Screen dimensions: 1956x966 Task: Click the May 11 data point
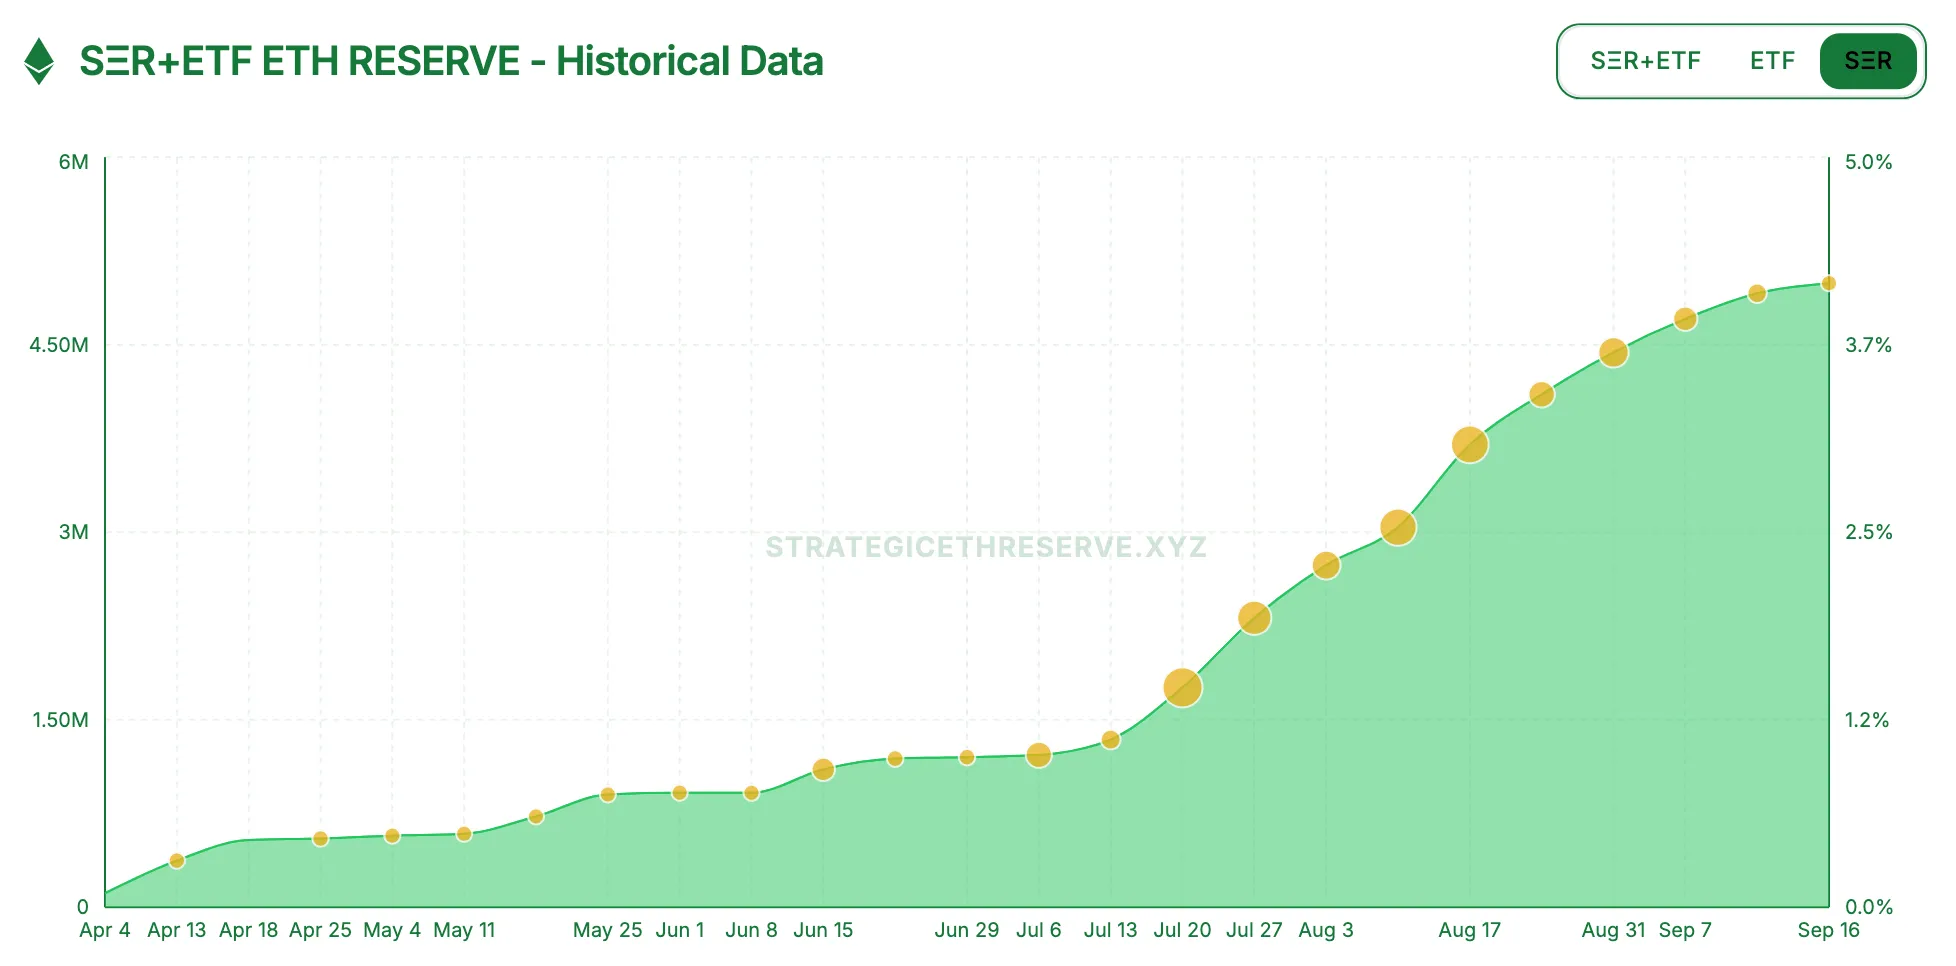464,834
